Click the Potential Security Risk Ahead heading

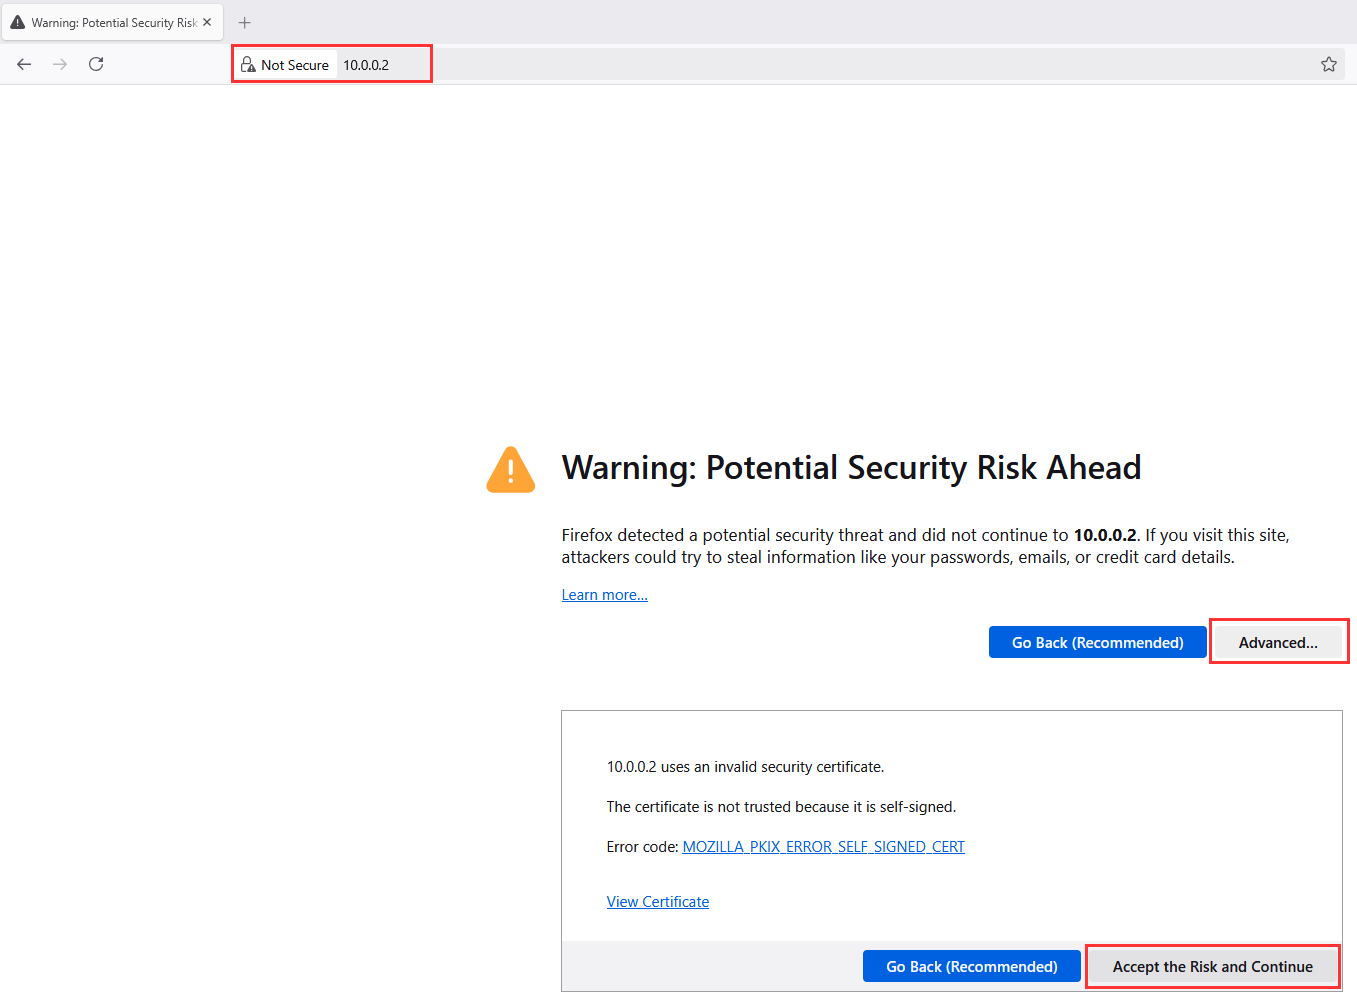point(851,468)
